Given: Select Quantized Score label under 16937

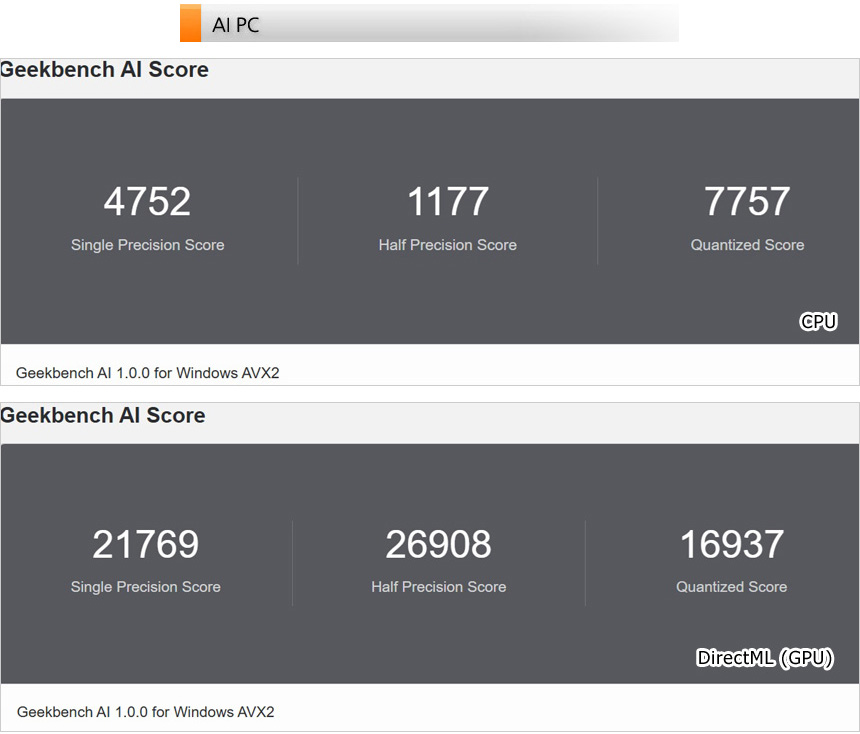Looking at the screenshot, I should (x=731, y=587).
